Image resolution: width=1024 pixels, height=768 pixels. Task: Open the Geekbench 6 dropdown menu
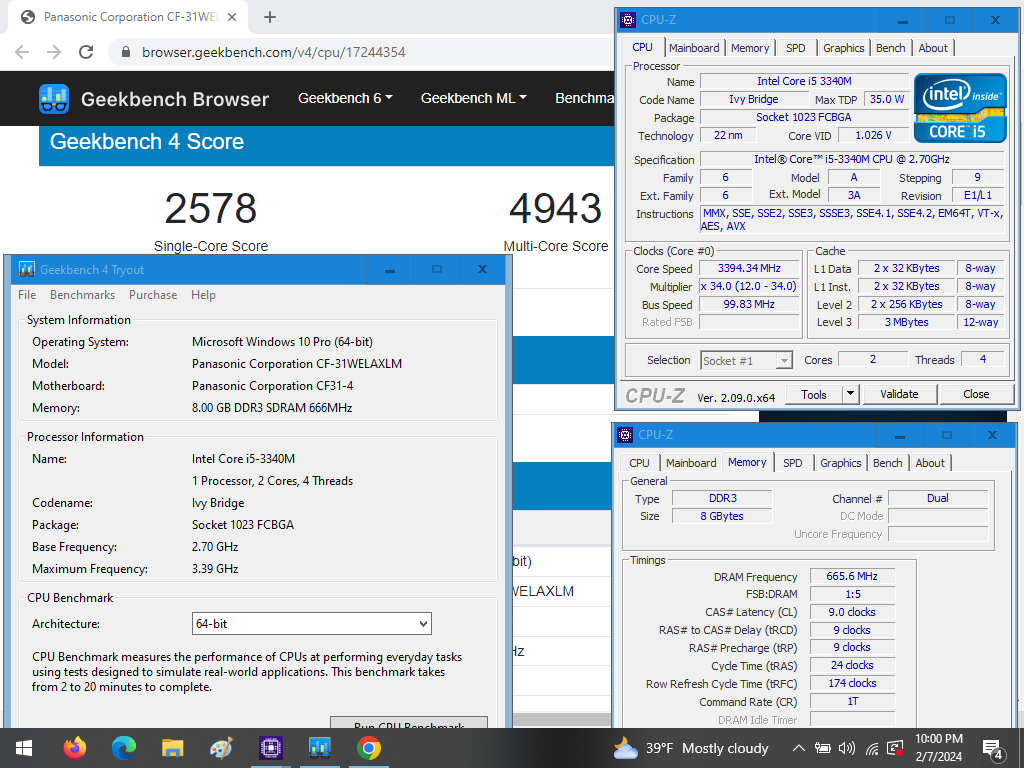pos(345,98)
